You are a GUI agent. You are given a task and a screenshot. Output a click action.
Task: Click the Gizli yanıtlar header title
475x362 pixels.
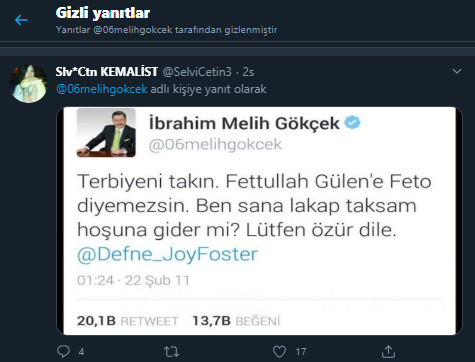pyautogui.click(x=103, y=13)
